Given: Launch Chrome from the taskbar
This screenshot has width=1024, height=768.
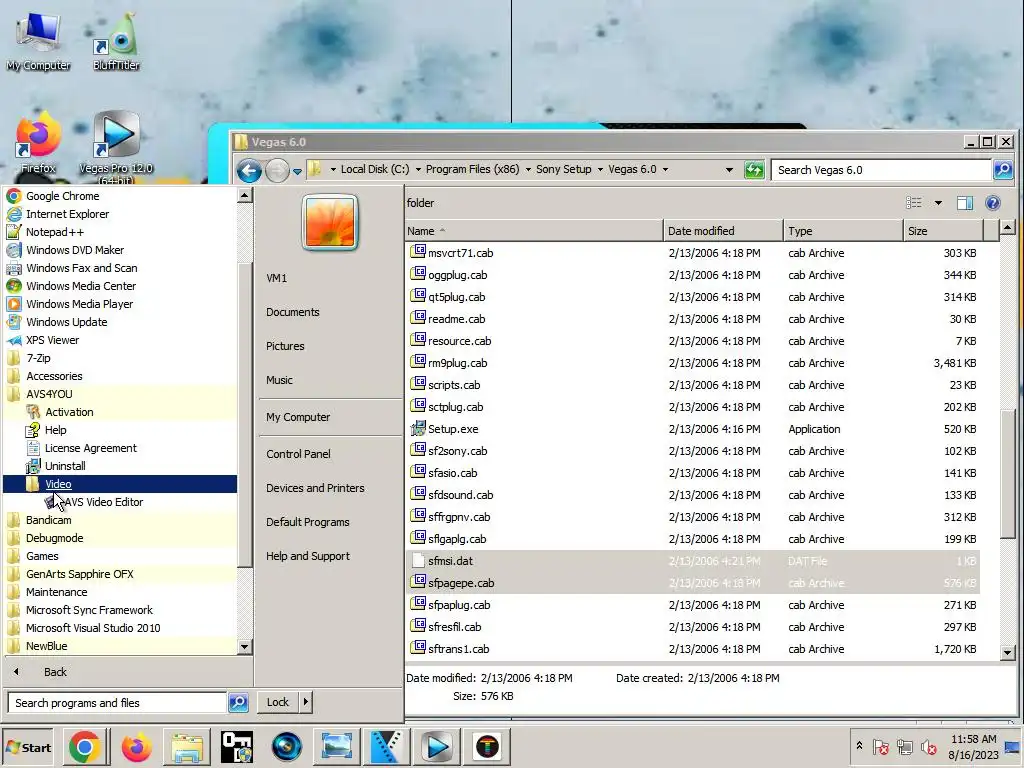Looking at the screenshot, I should pos(85,747).
